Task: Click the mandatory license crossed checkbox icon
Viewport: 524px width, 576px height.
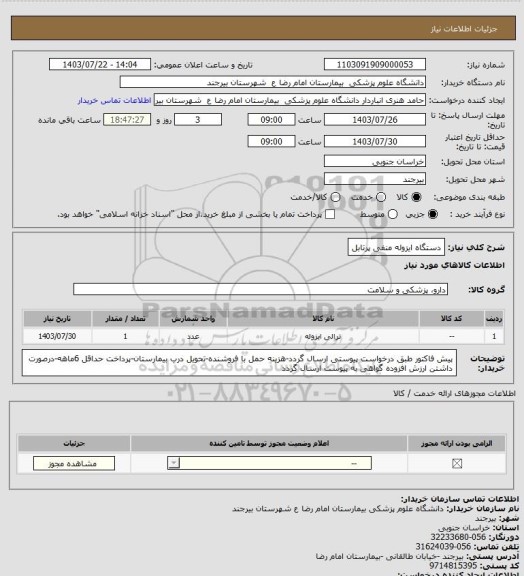Action: (457, 464)
